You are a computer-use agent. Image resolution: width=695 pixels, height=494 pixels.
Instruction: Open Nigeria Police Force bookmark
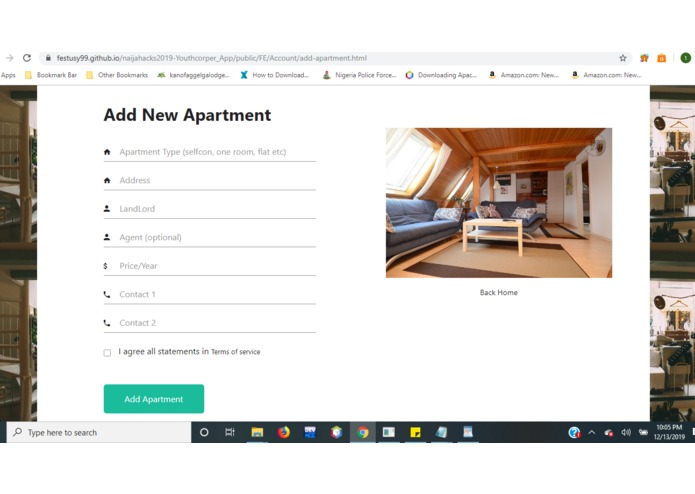click(x=359, y=75)
